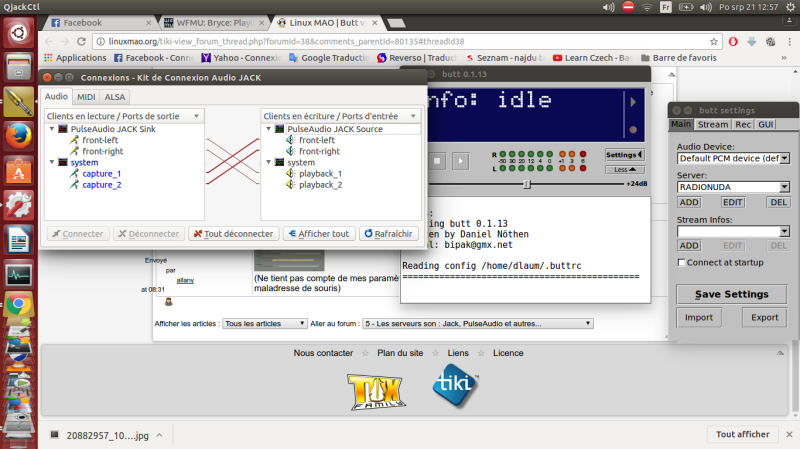Reload the Linux MAO page
The image size is (800, 449).
click(x=81, y=41)
